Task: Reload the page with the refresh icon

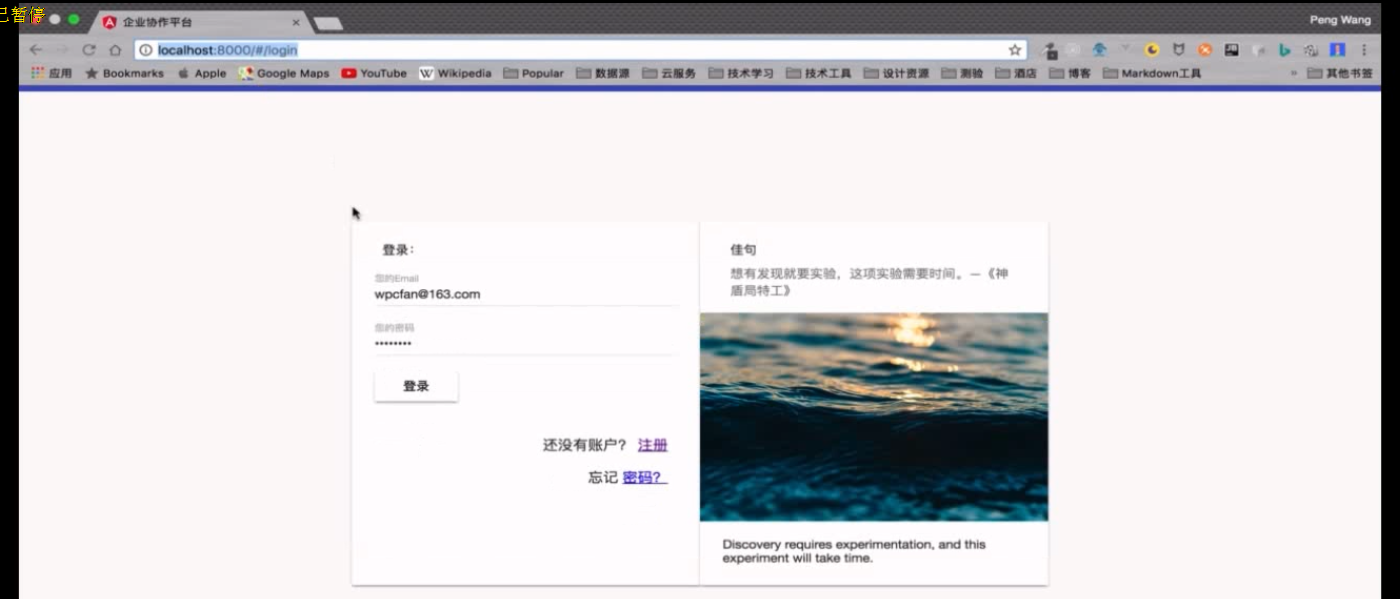Action: point(89,50)
